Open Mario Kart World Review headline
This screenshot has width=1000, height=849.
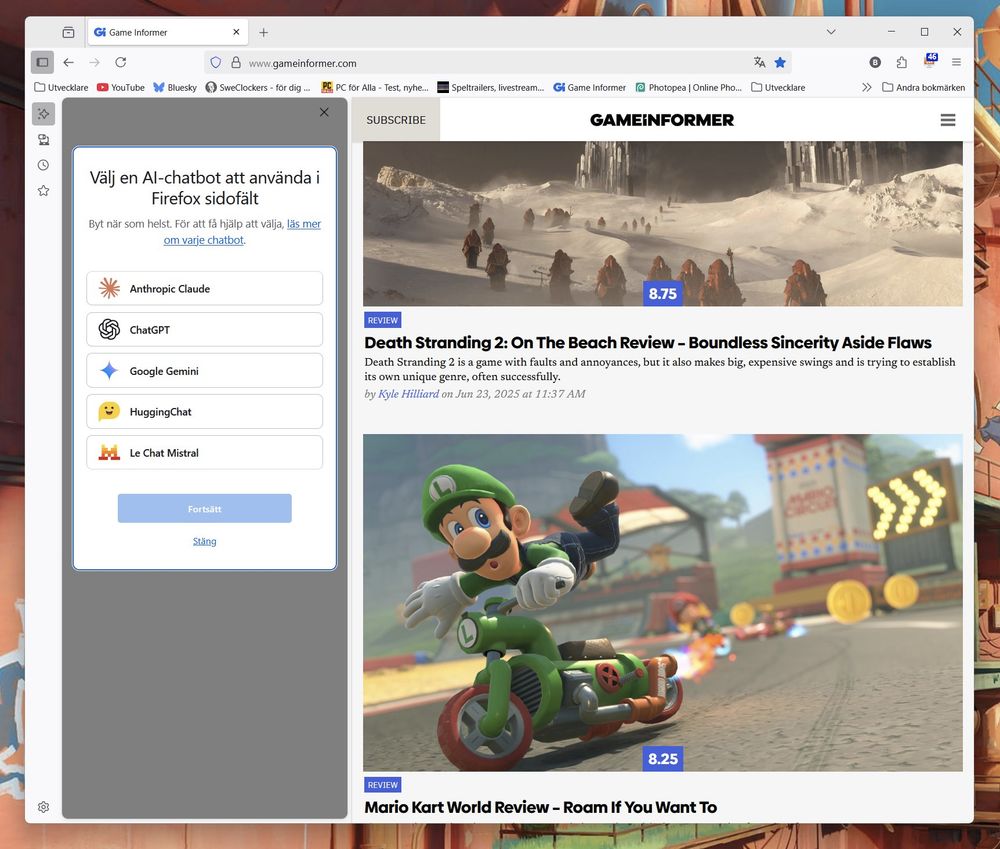coord(540,807)
